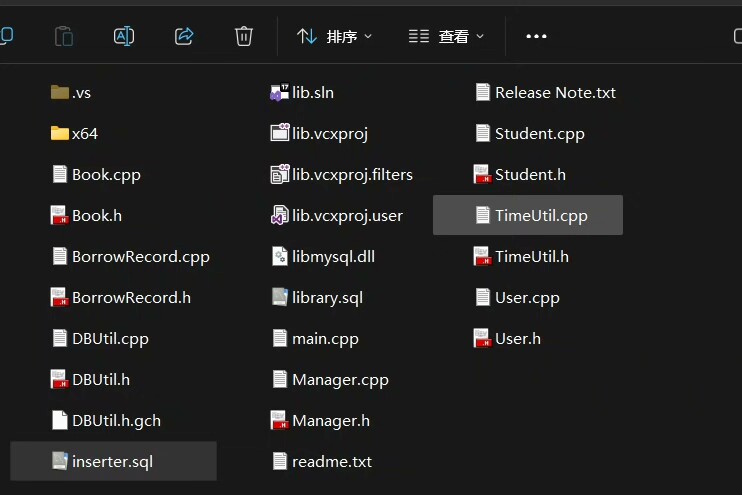The height and width of the screenshot is (495, 742).
Task: Click the Paste clipboard icon
Action: coord(63,36)
